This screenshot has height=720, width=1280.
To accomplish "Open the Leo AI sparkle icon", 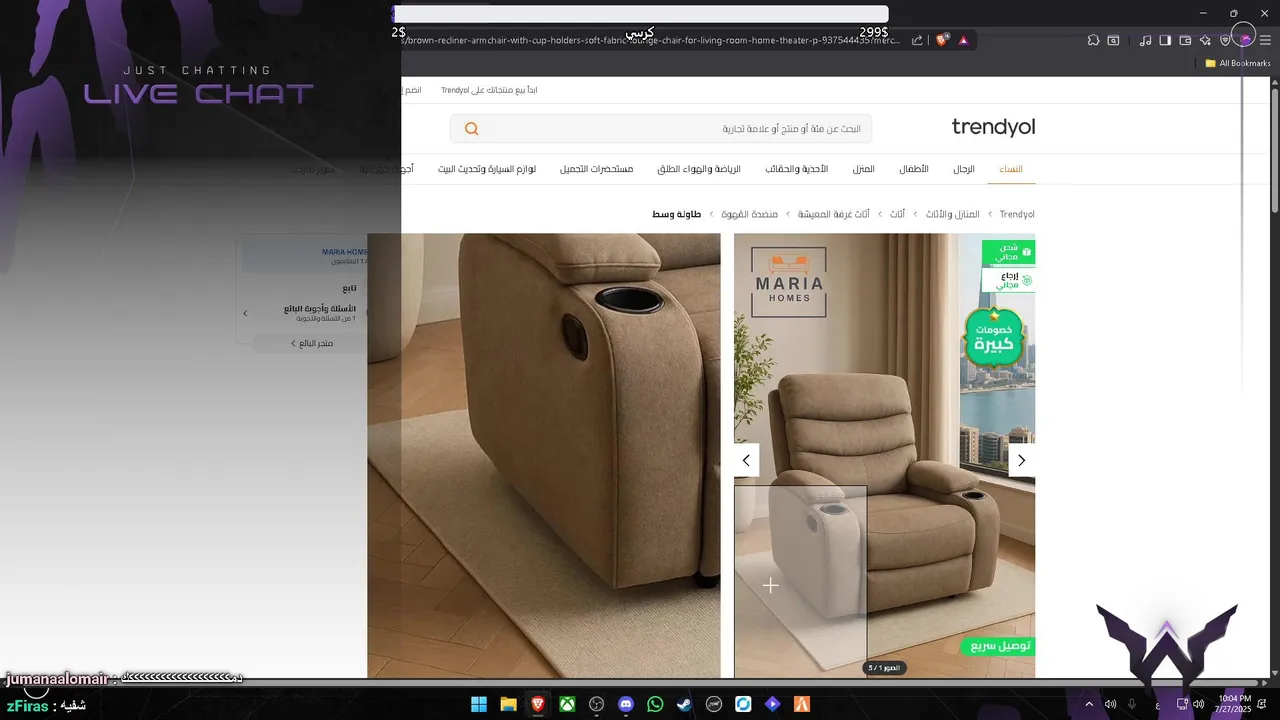I will click(1205, 40).
